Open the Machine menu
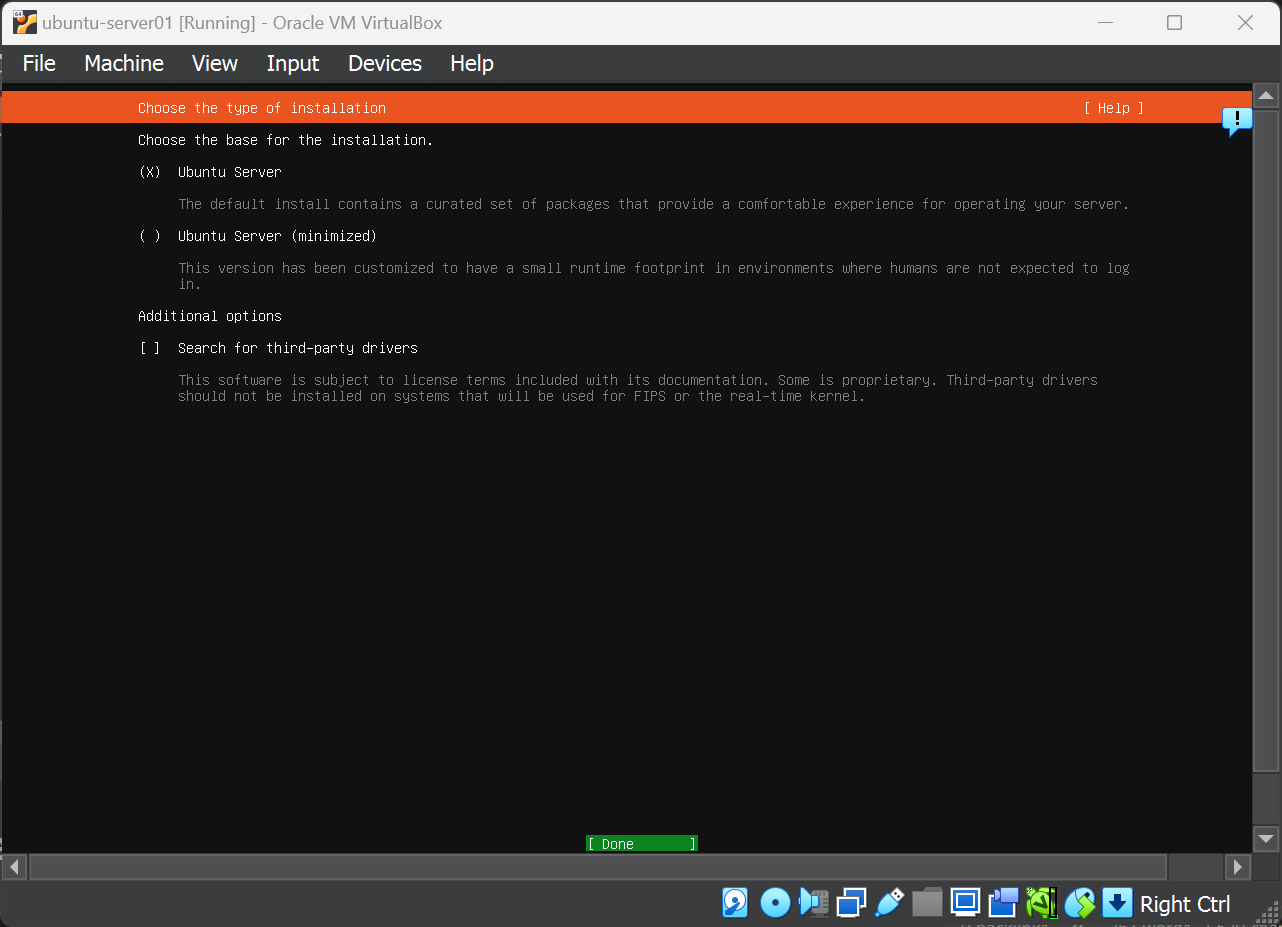 click(124, 63)
